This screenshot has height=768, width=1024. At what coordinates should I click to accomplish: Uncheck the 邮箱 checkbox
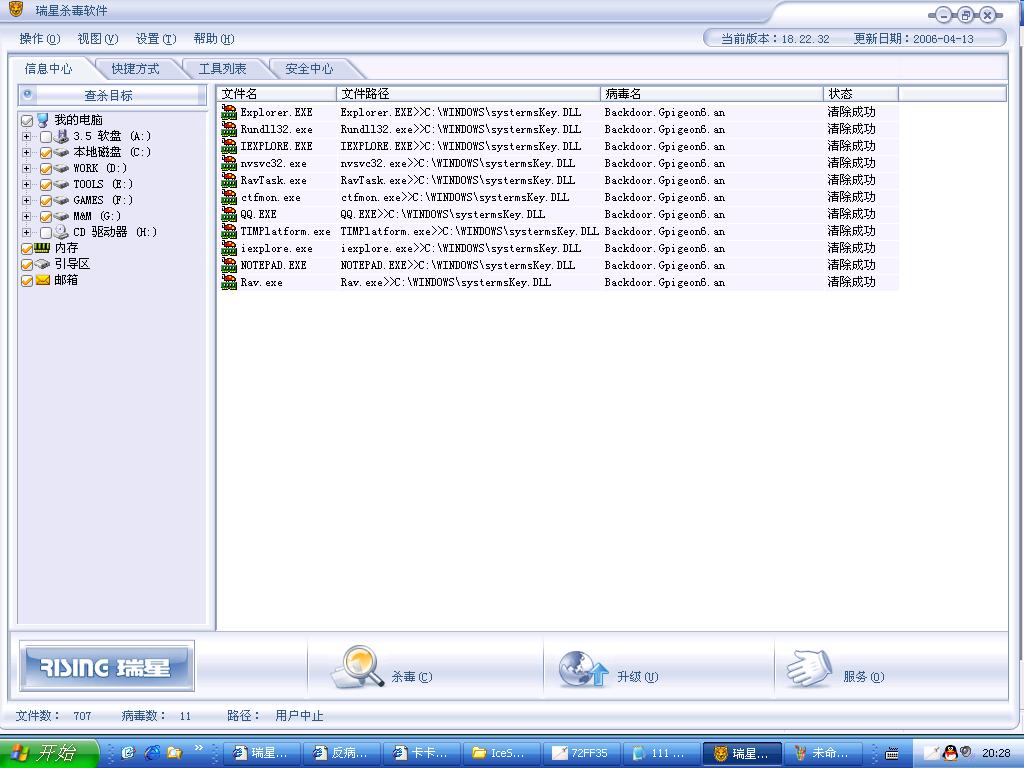(27, 280)
